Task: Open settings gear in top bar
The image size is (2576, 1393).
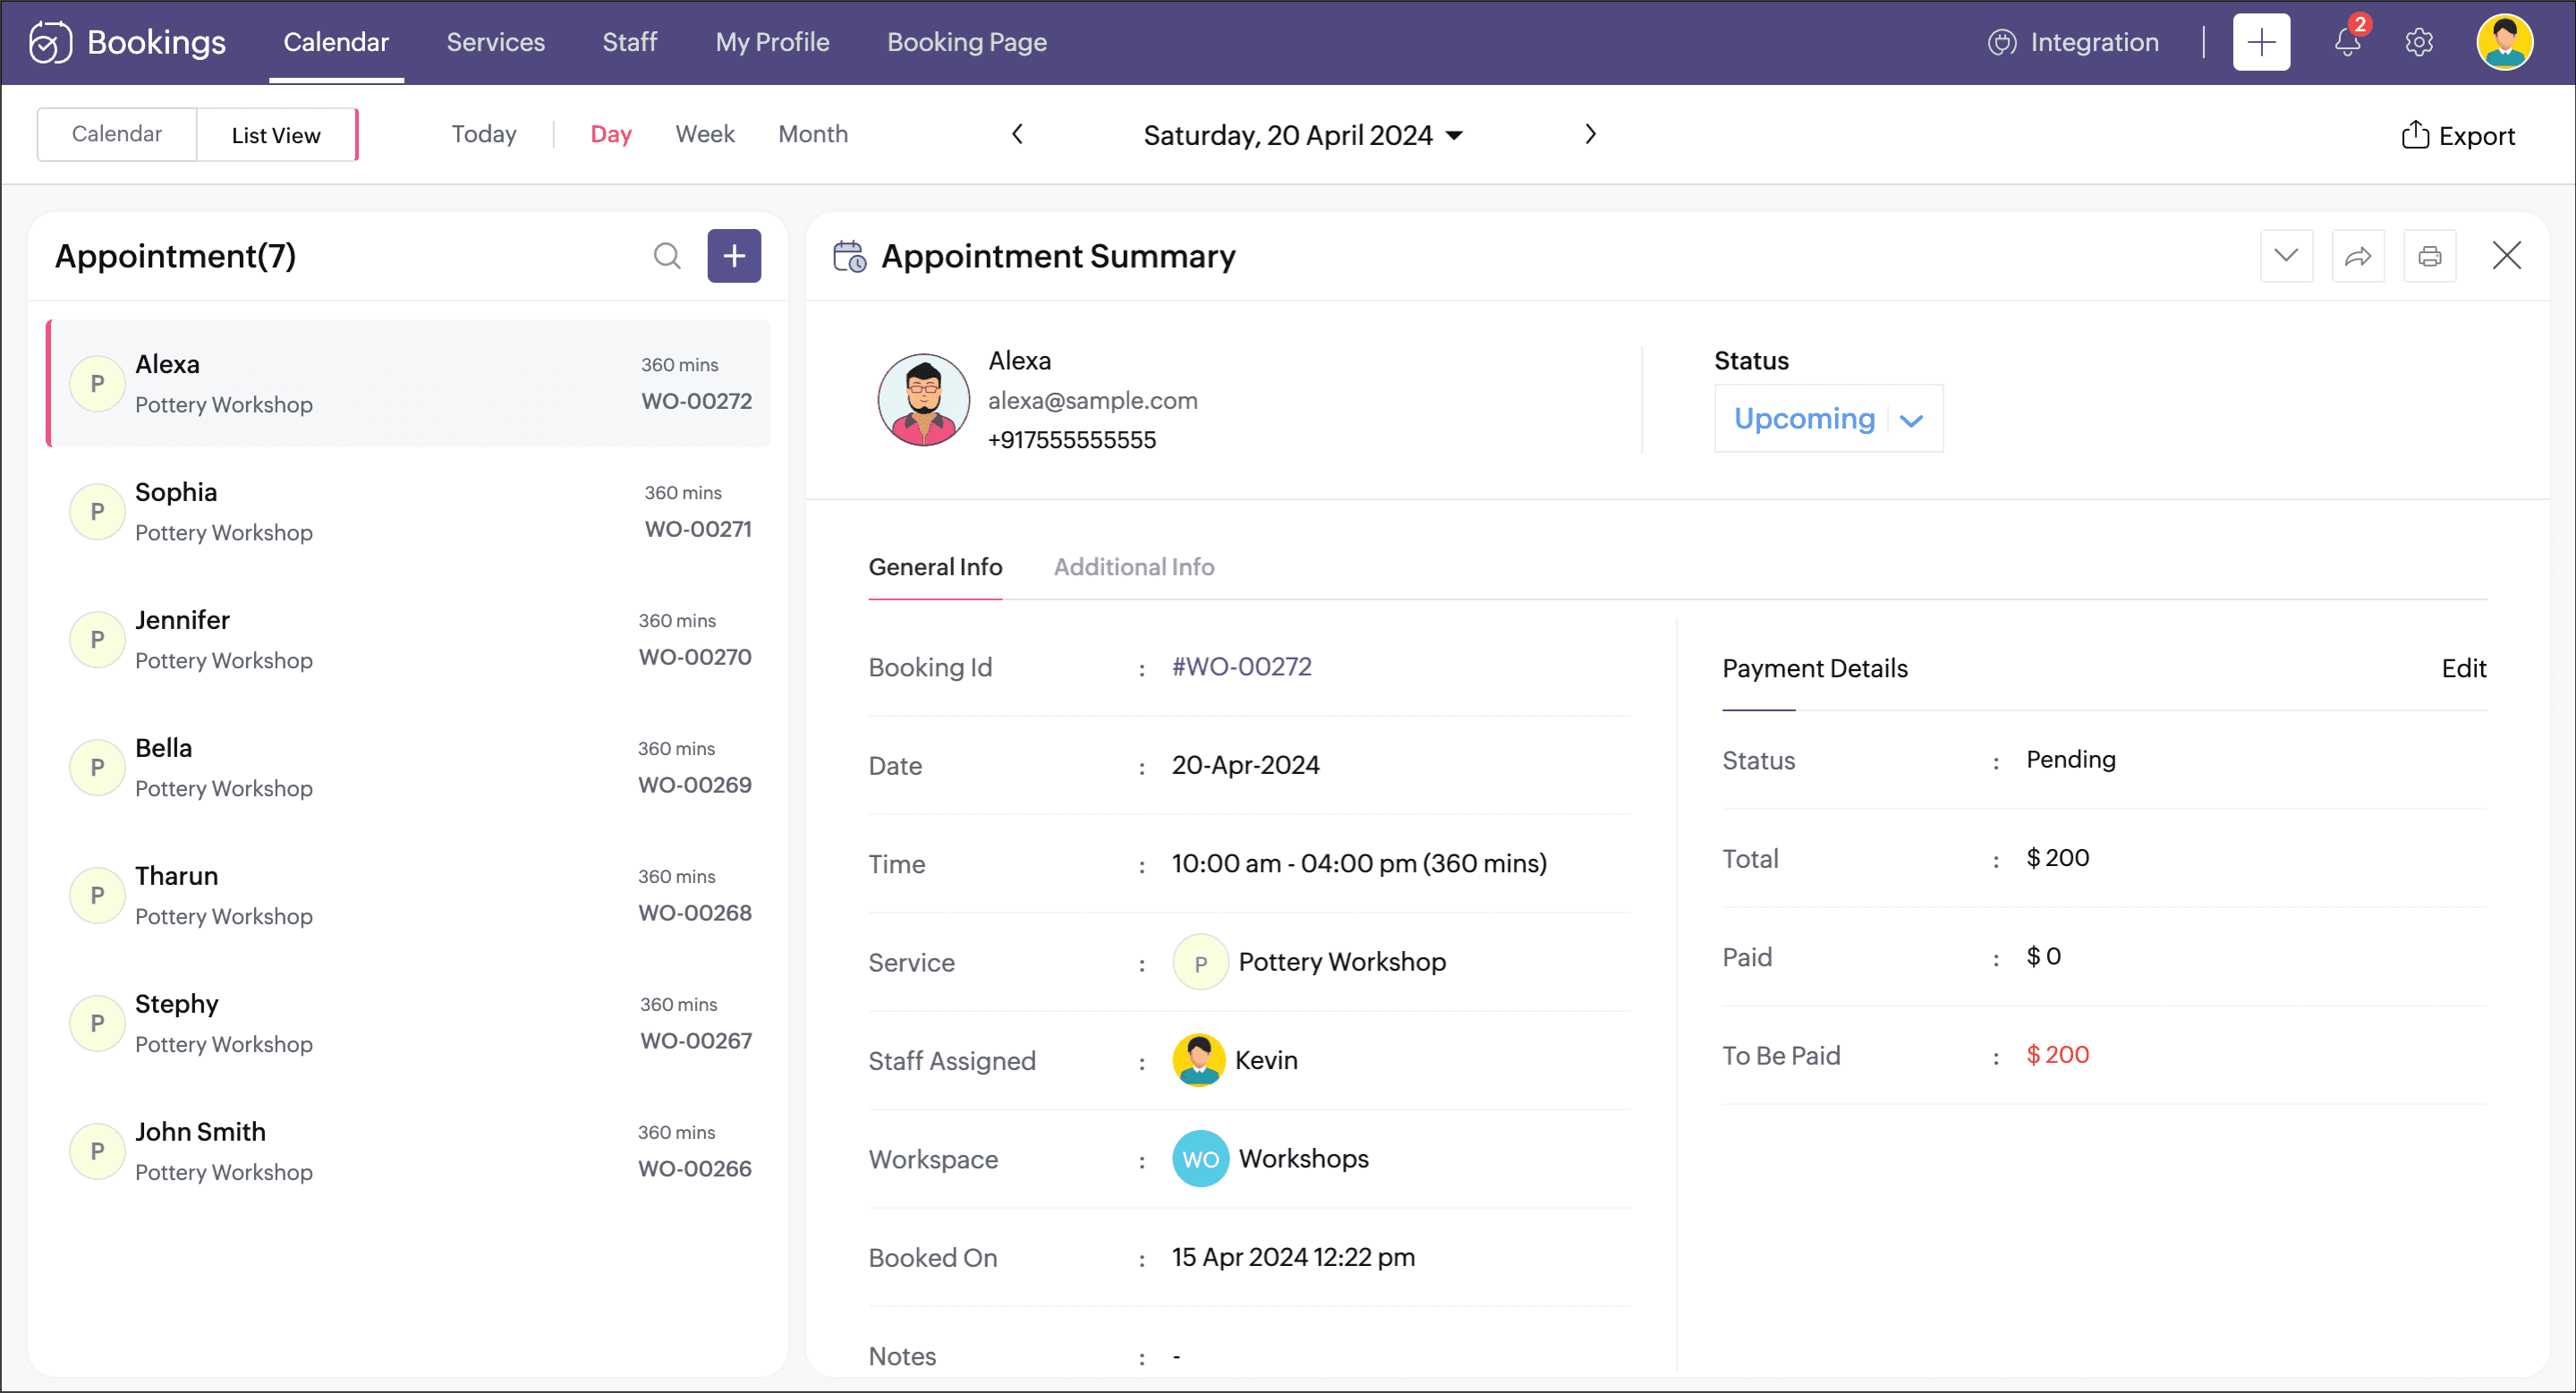Action: [x=2418, y=42]
